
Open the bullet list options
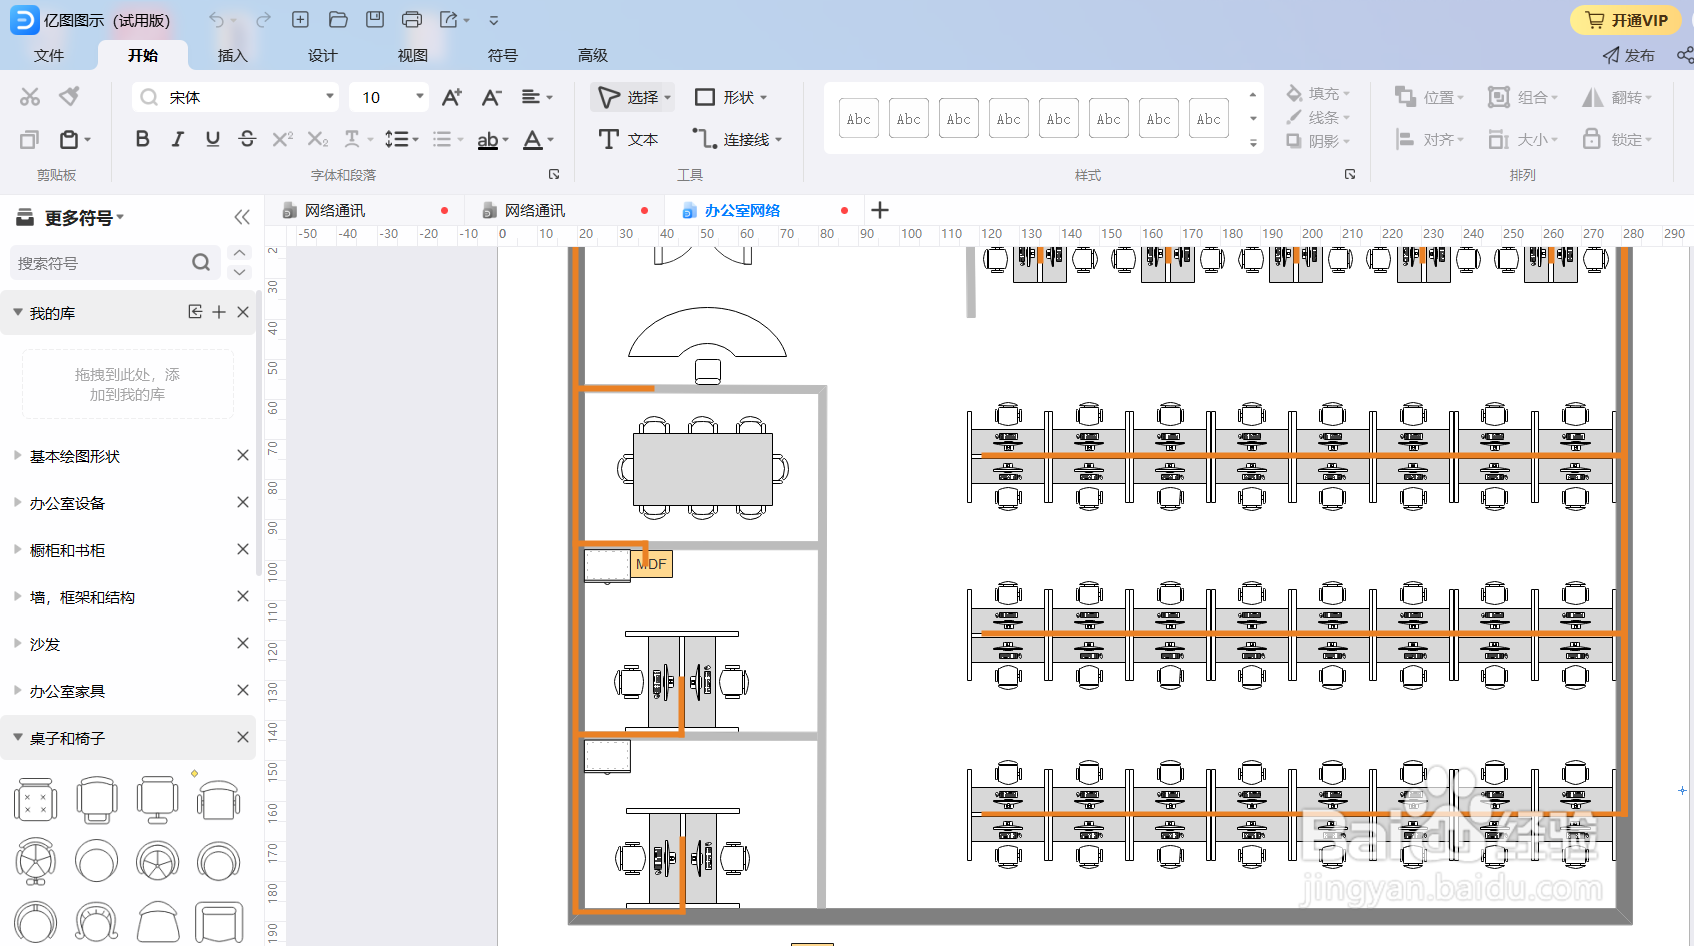[x=447, y=139]
